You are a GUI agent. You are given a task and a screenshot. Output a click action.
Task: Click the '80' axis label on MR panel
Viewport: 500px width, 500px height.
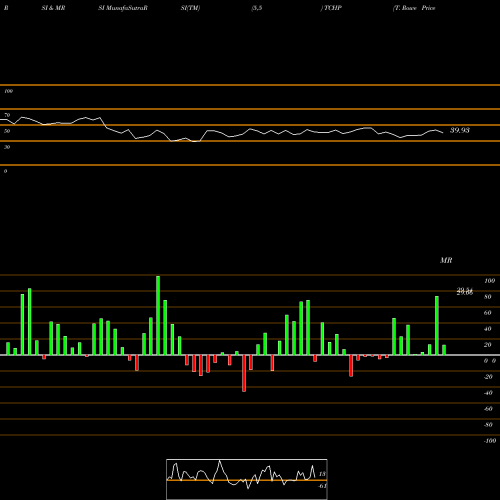click(487, 297)
